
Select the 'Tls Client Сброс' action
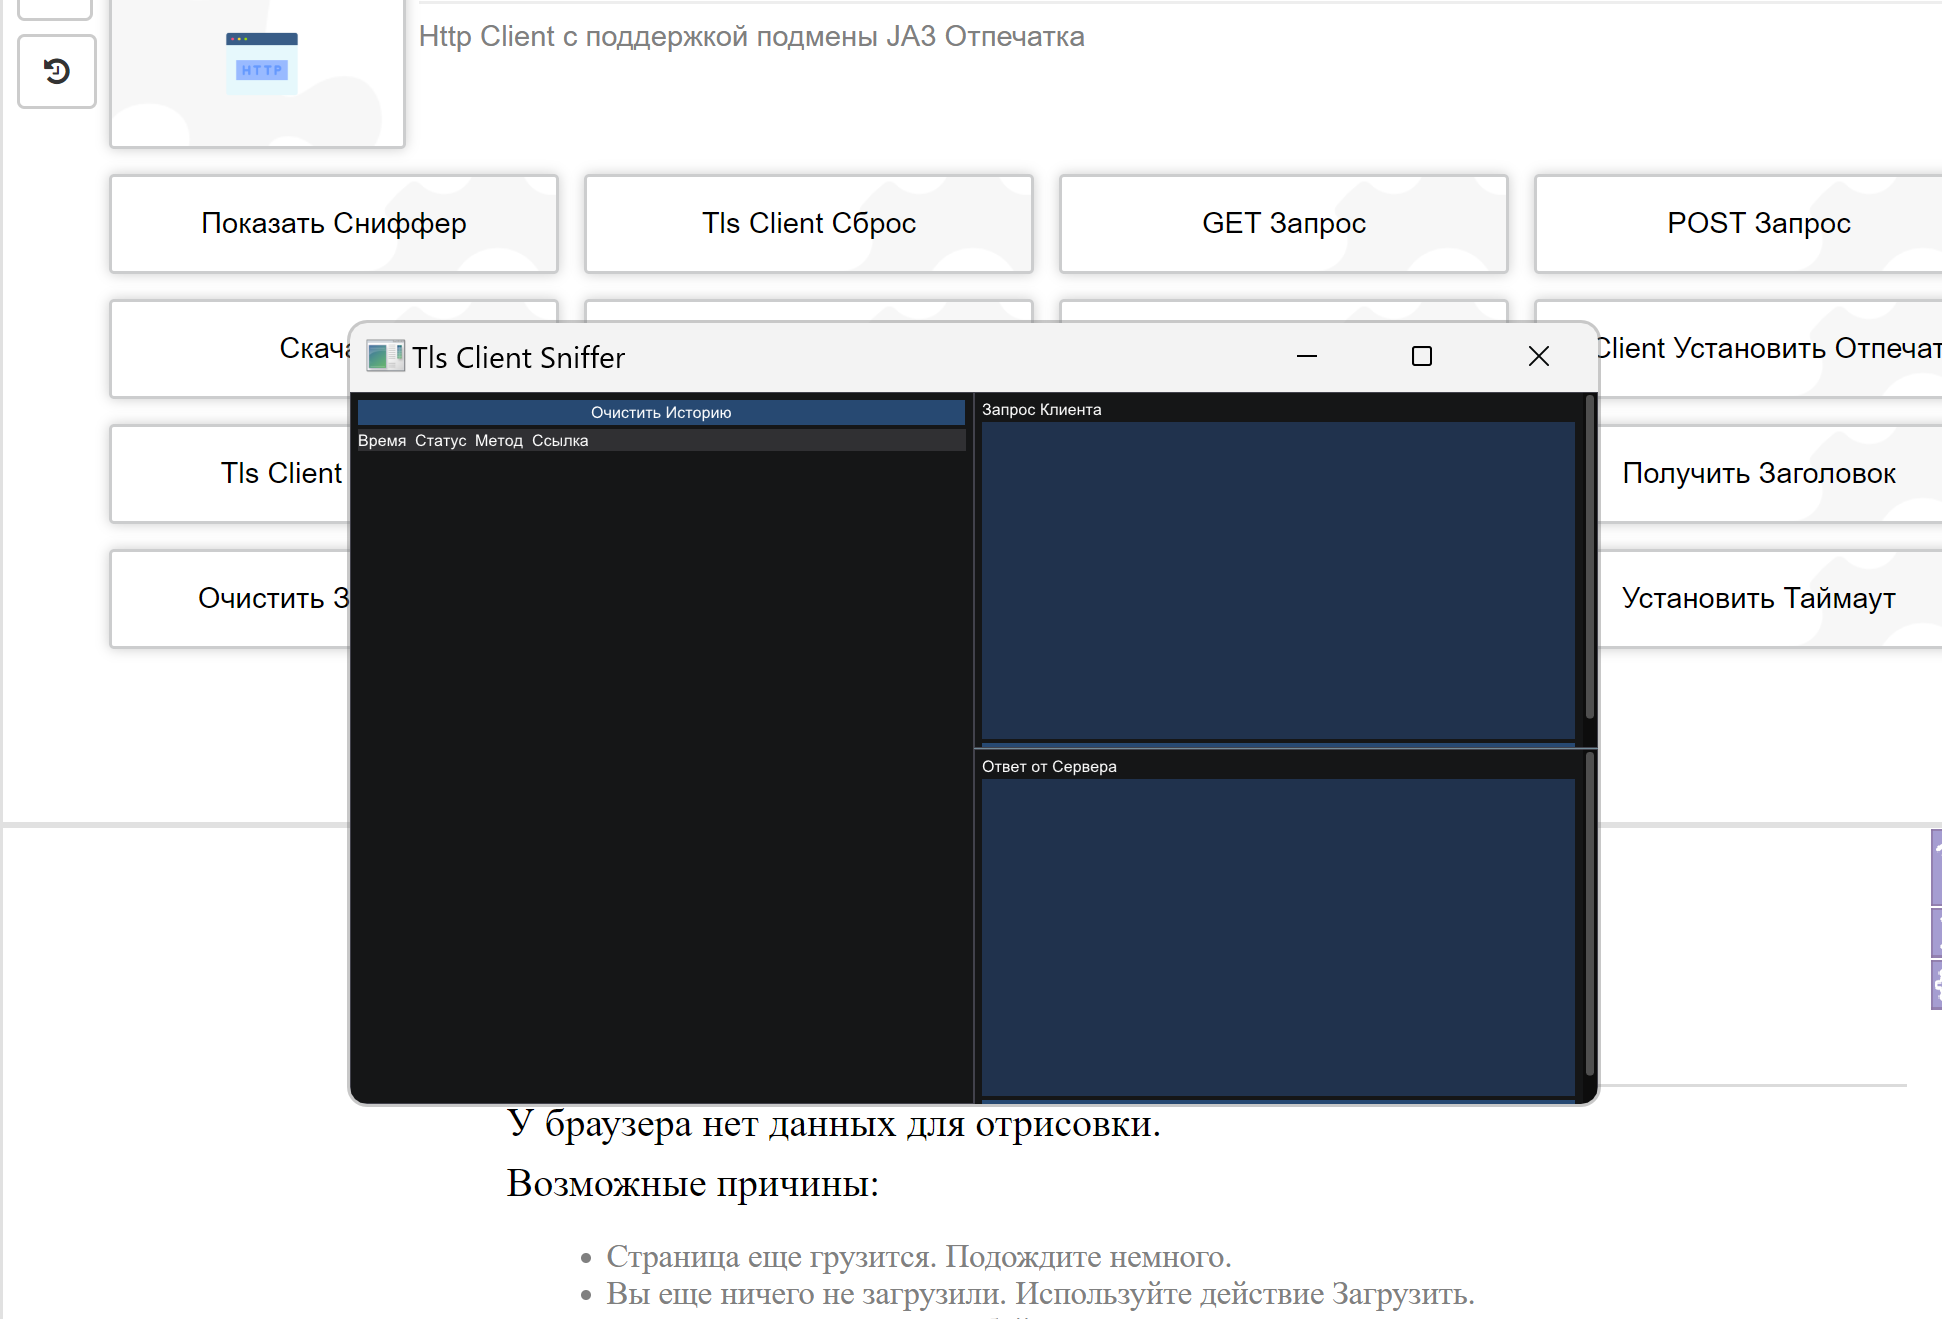(x=808, y=223)
